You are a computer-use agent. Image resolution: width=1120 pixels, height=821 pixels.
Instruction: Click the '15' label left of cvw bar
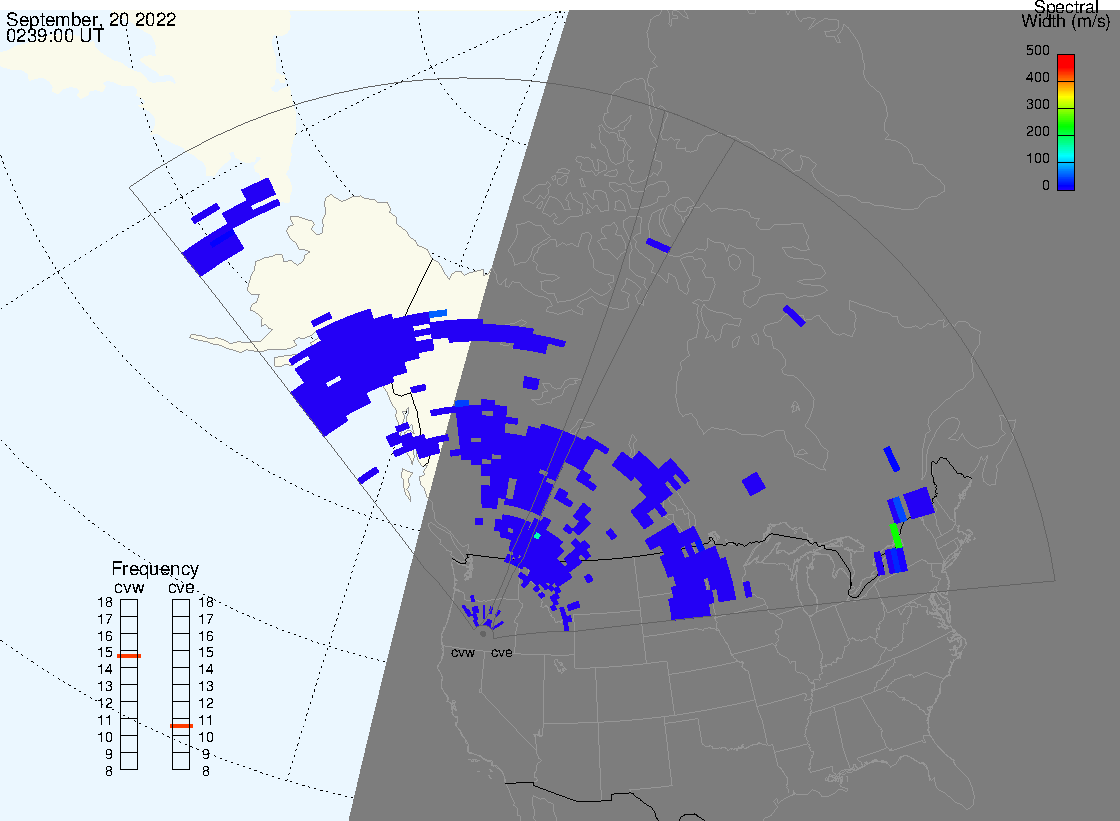(x=105, y=652)
